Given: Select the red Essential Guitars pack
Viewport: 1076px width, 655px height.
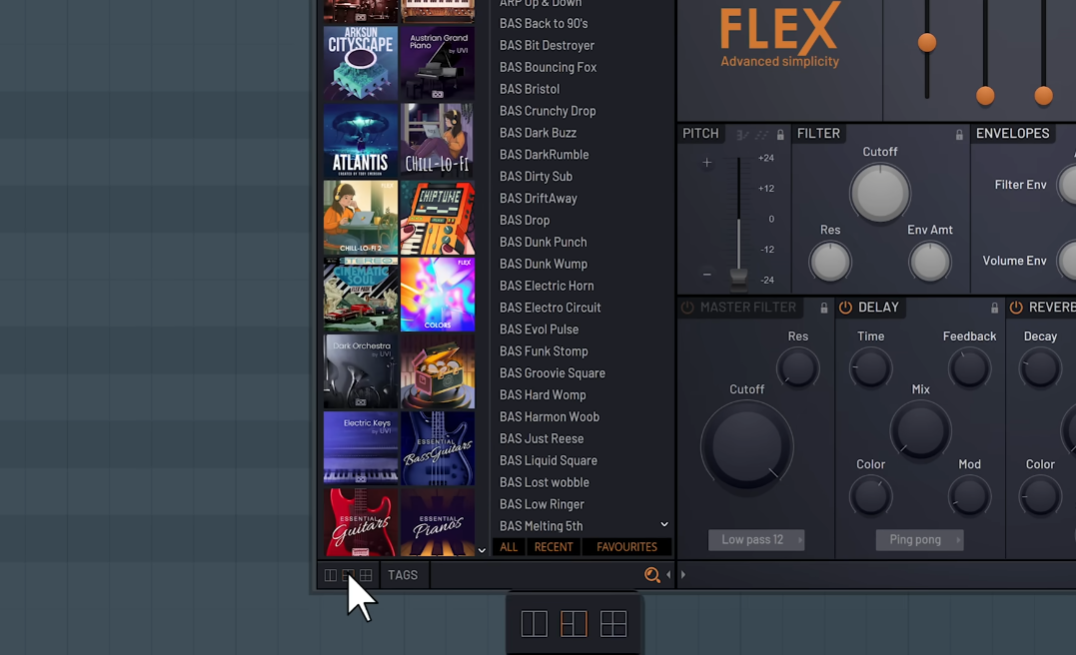Looking at the screenshot, I should click(360, 522).
